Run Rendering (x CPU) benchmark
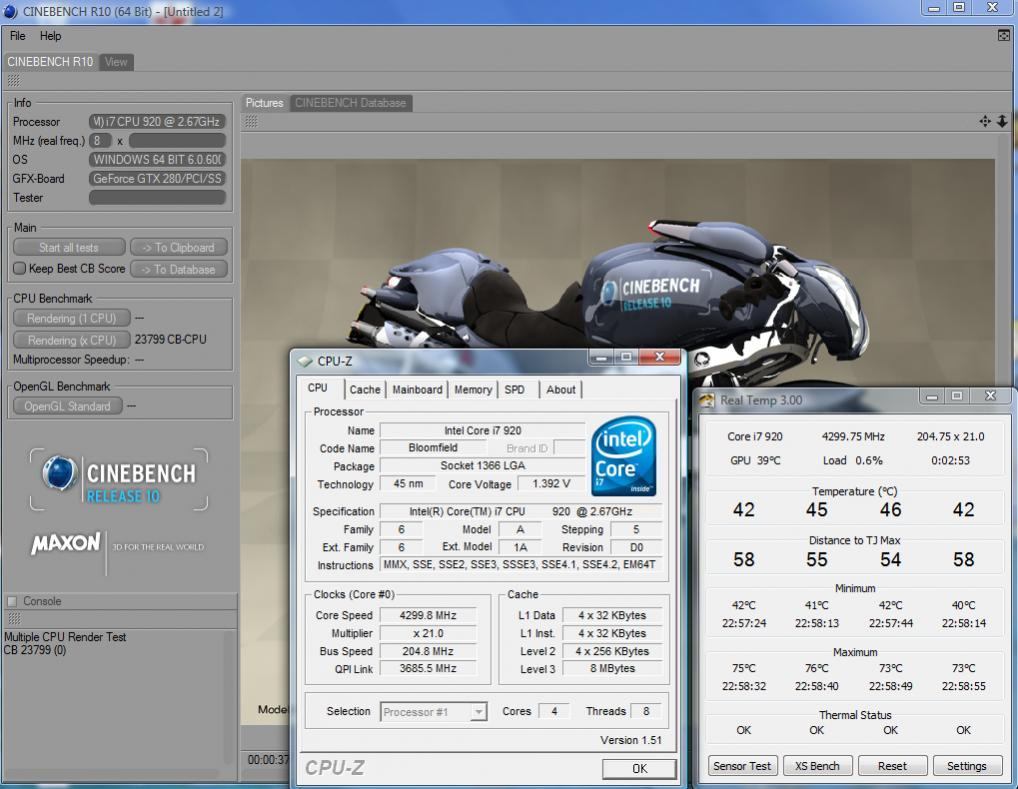Viewport: 1018px width, 789px height. click(71, 340)
